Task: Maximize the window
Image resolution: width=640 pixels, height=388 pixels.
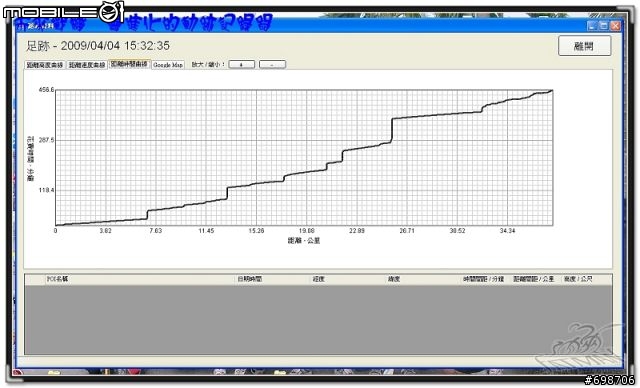Action: tap(603, 26)
